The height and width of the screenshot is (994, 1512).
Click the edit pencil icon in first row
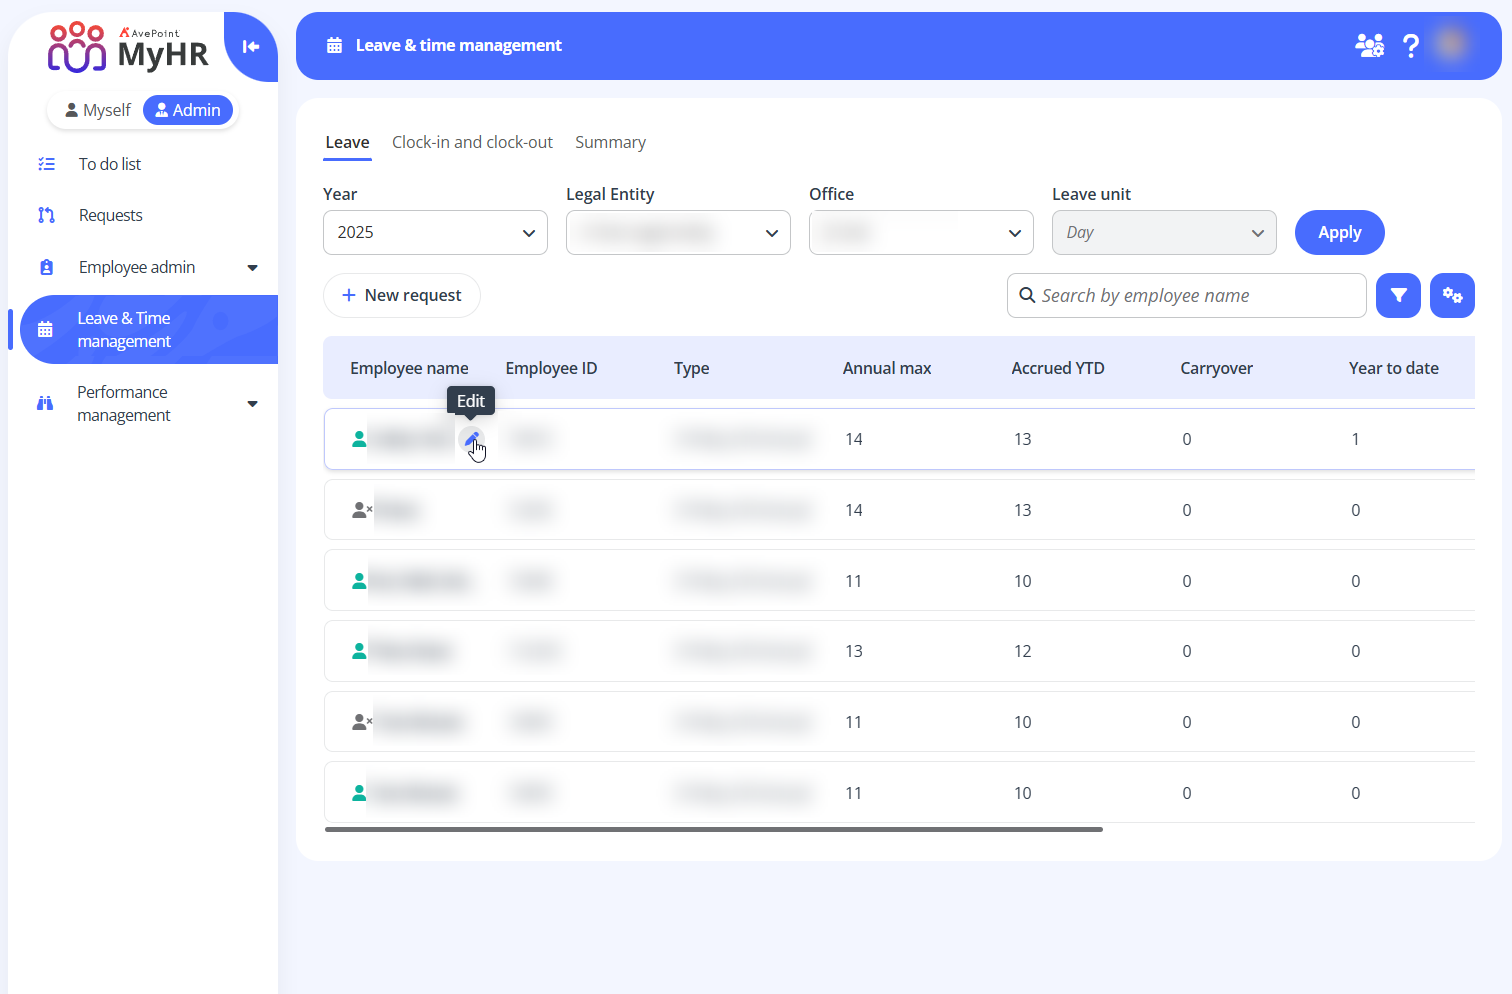[471, 439]
